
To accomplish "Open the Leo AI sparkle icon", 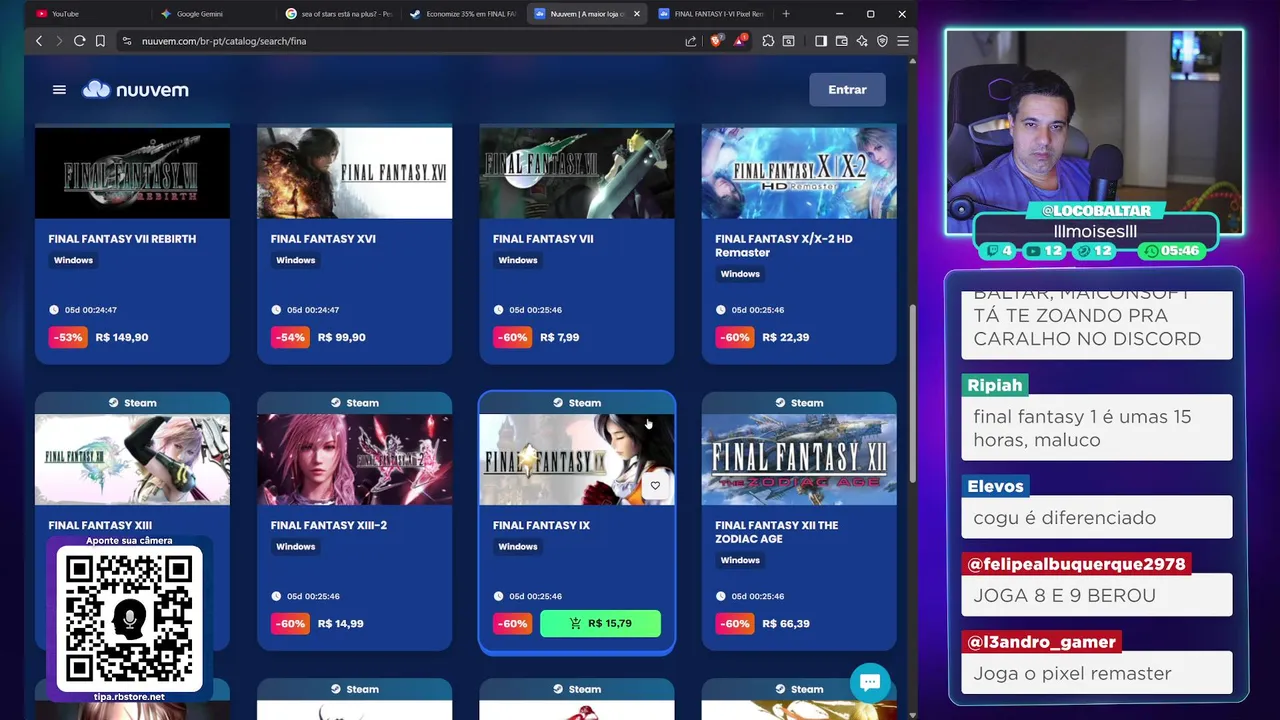I will coord(862,41).
